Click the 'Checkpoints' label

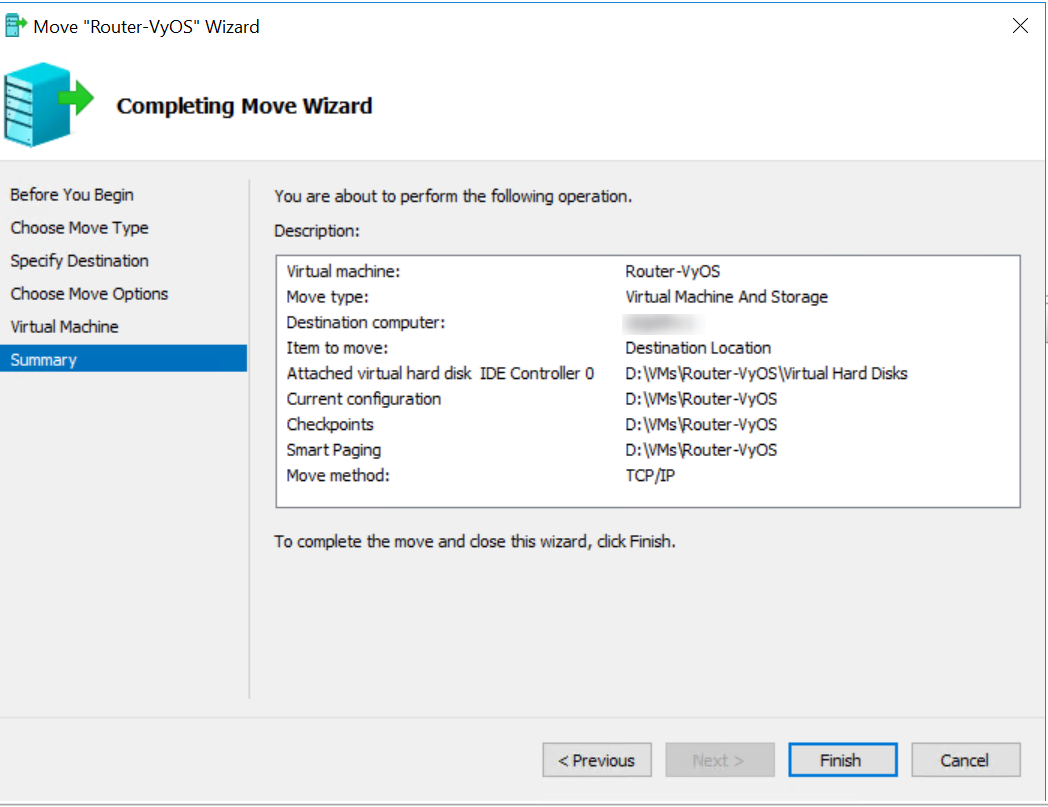(x=330, y=425)
